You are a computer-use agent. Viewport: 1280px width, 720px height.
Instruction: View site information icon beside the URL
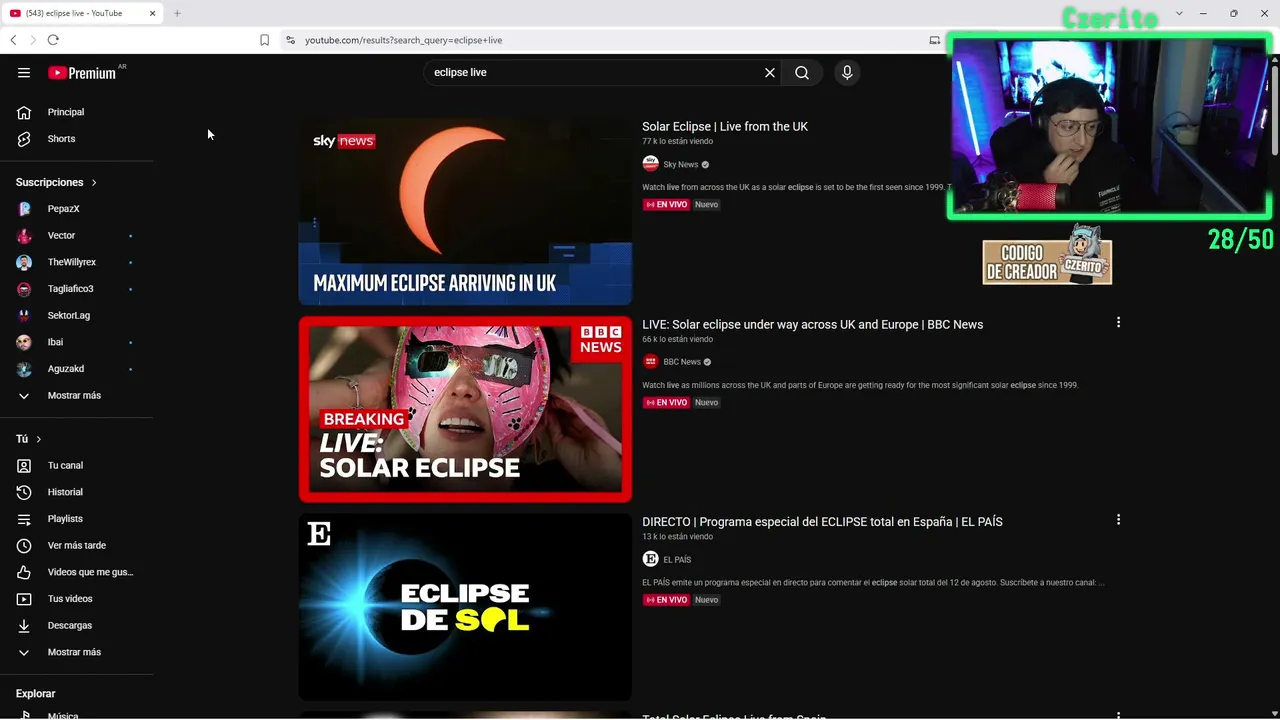pos(290,40)
